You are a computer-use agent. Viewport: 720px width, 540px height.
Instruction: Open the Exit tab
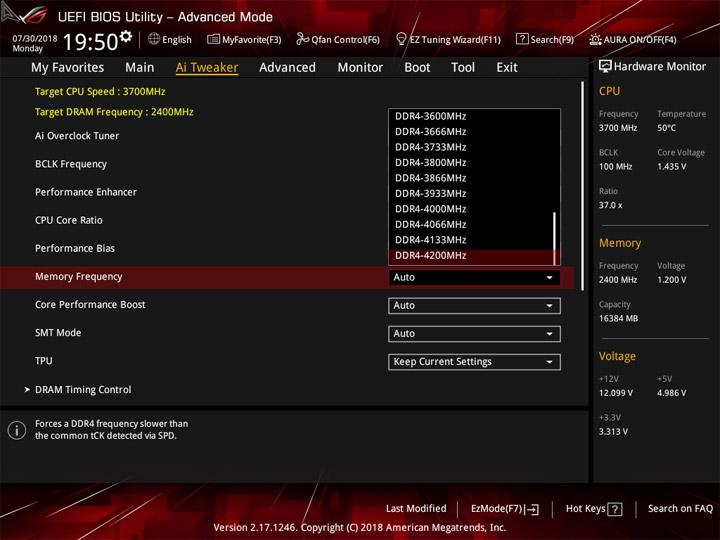coord(506,68)
